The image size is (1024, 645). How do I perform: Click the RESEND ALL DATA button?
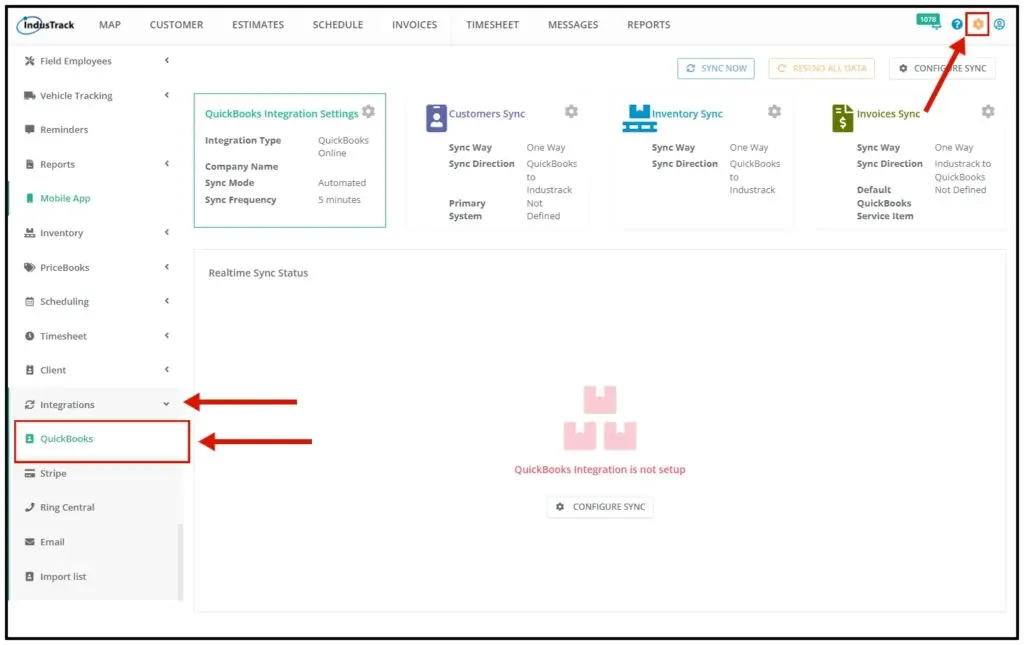[x=822, y=69]
